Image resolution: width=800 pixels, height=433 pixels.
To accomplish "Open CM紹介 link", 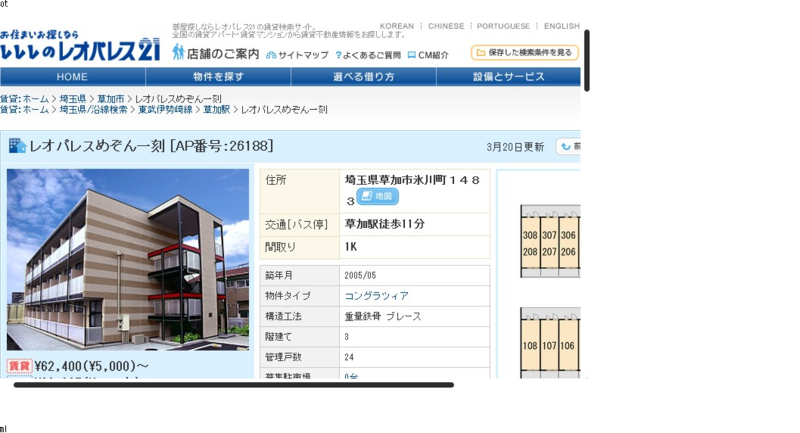I will (x=433, y=55).
